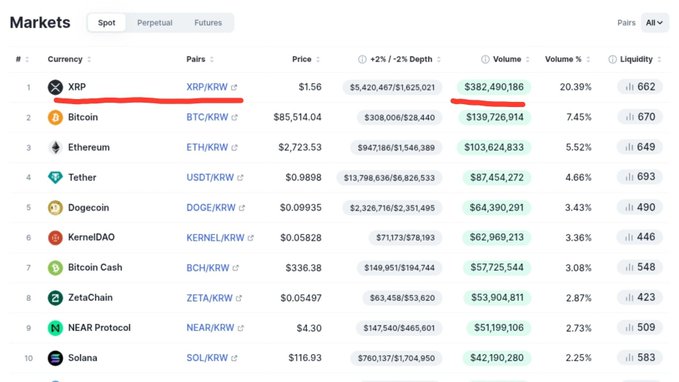Screen dimensions: 679x382
Task: Open the SOL/KRW pair link
Action: (207, 358)
